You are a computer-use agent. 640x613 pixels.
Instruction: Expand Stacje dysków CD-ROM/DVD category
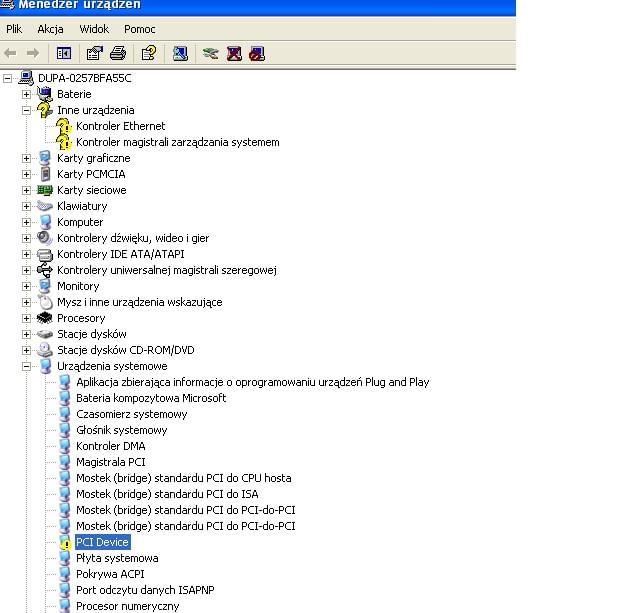tap(27, 350)
